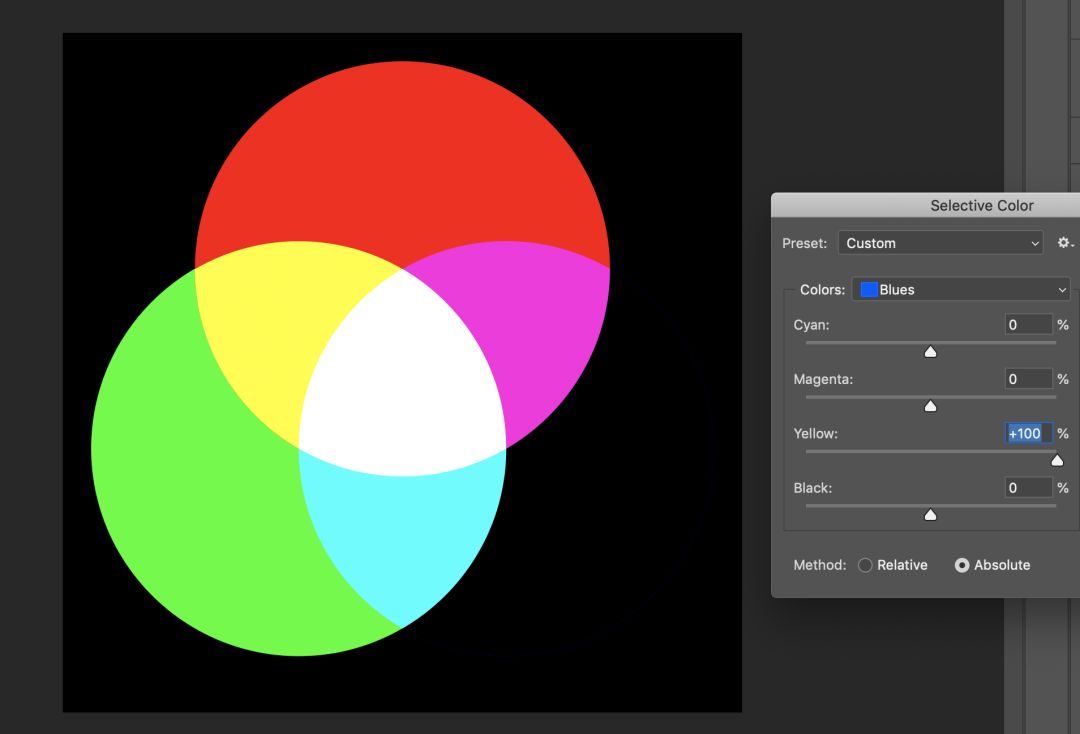Click the white center overlap on canvas
Image resolution: width=1080 pixels, height=734 pixels.
click(x=402, y=375)
